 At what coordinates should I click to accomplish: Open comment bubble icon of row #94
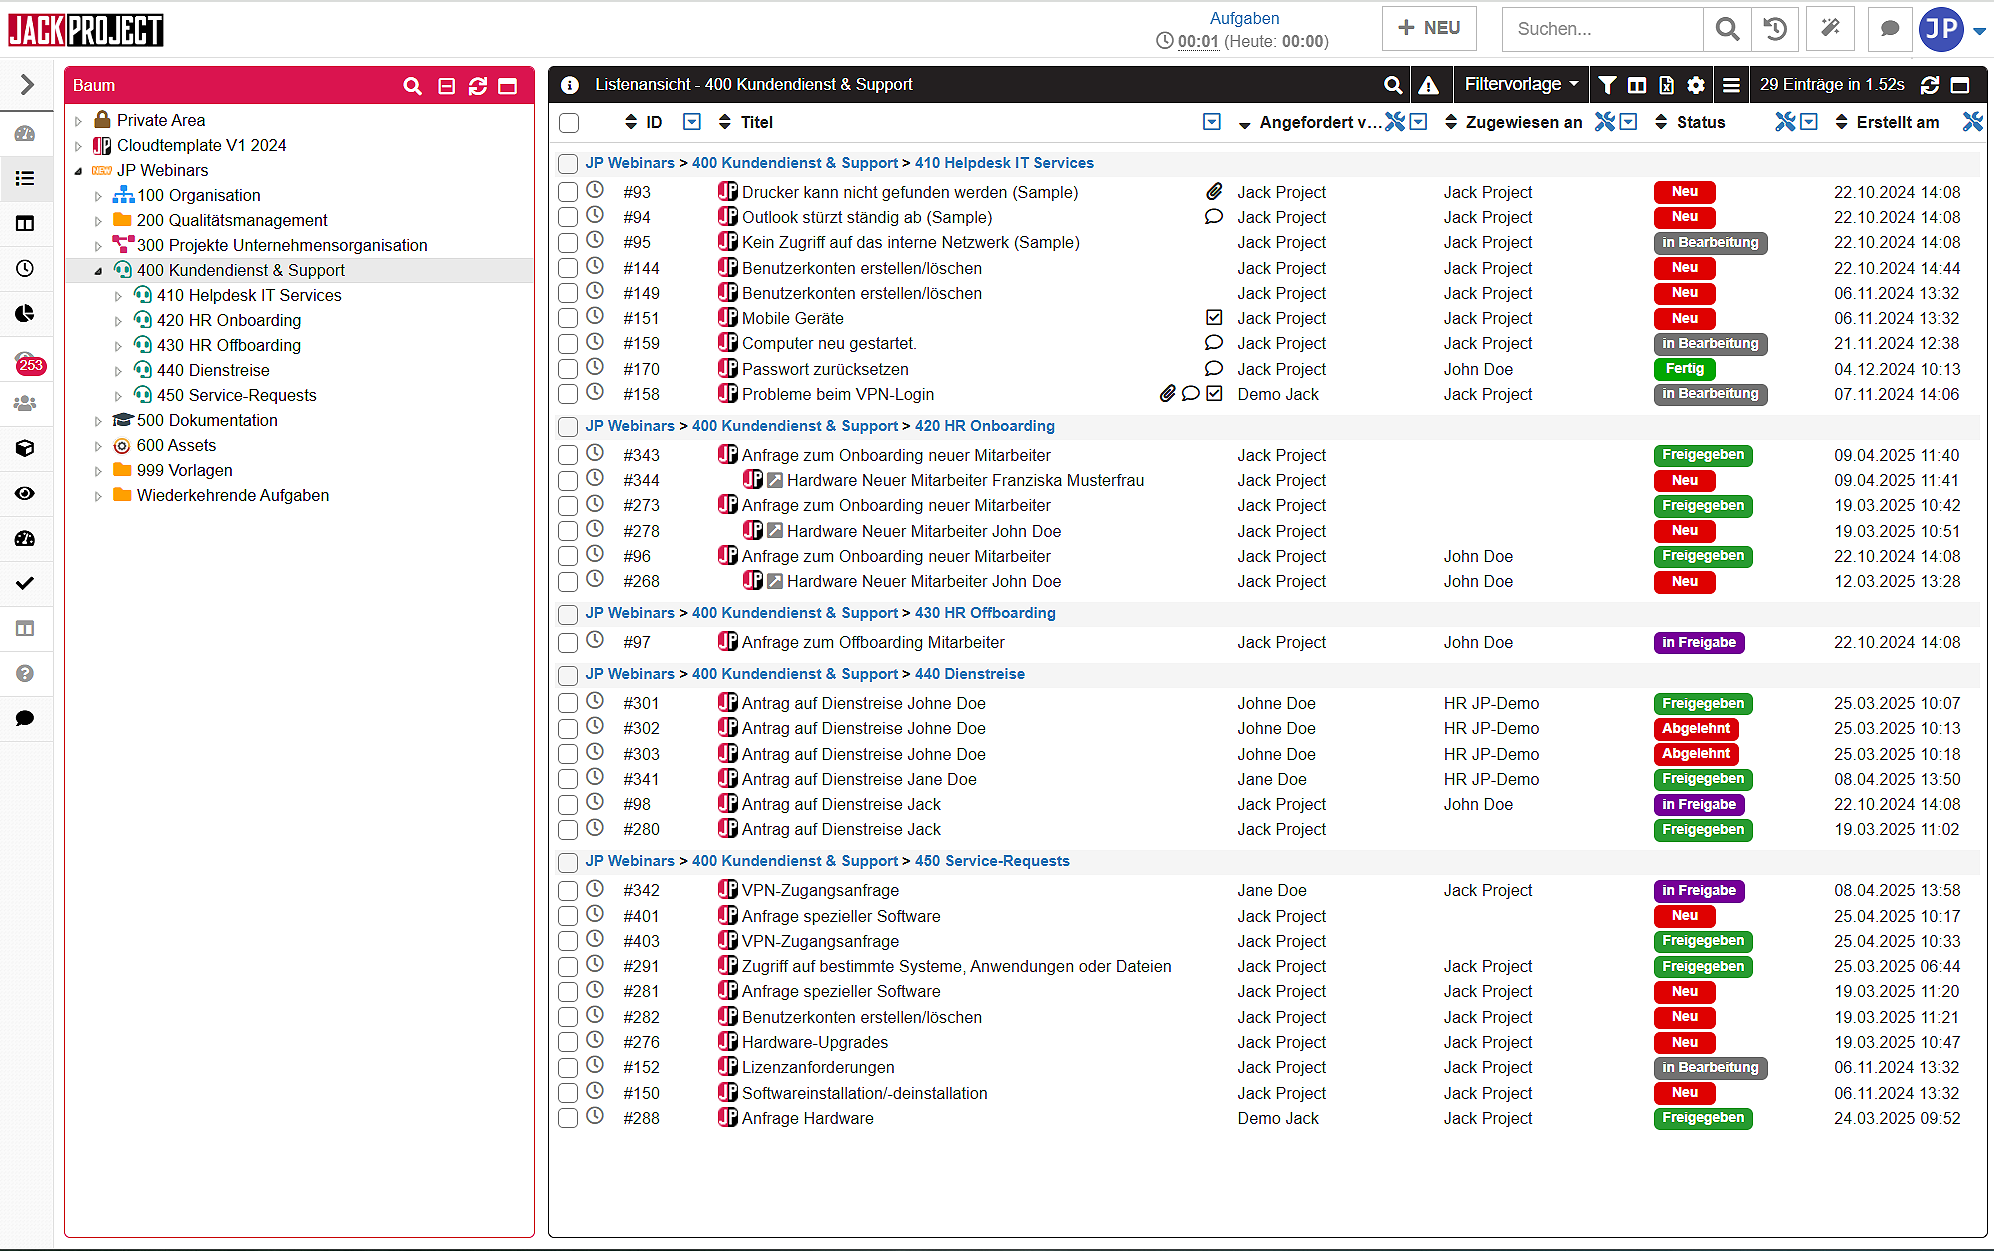[1214, 217]
